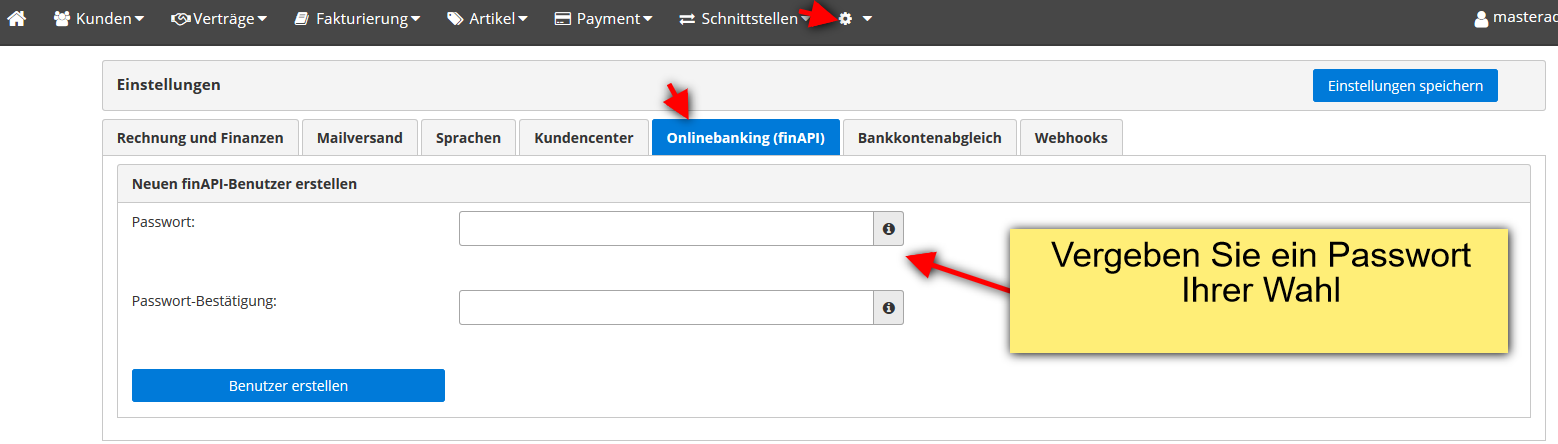Open the Mailversand tab

click(359, 138)
